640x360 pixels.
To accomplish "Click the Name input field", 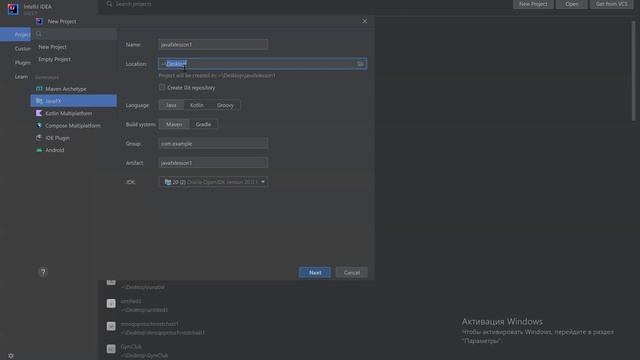I will [213, 44].
